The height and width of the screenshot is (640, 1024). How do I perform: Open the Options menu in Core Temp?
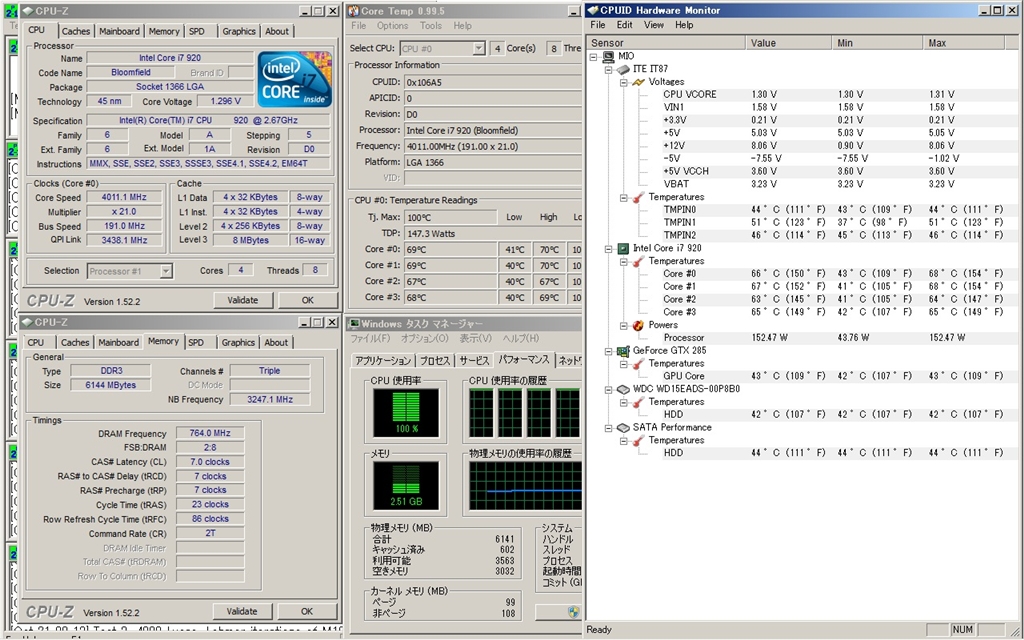click(x=392, y=26)
